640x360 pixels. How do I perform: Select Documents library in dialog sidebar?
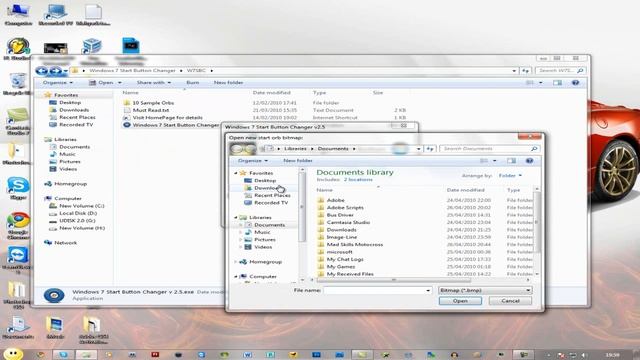[x=269, y=225]
